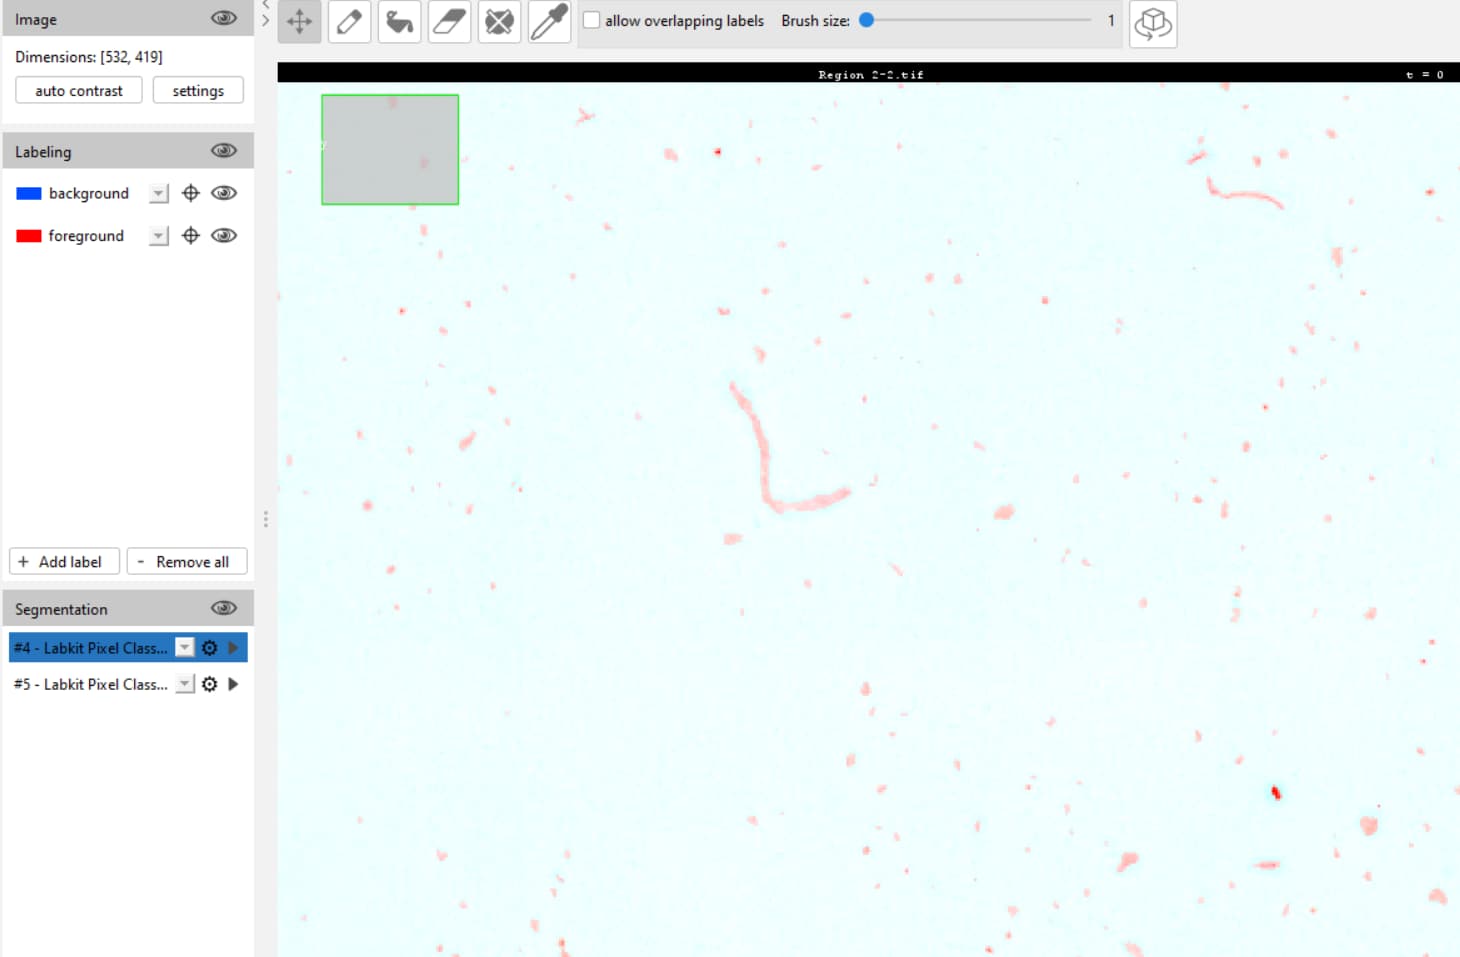The width and height of the screenshot is (1460, 957).
Task: Open the background label options dropdown
Action: (x=157, y=193)
